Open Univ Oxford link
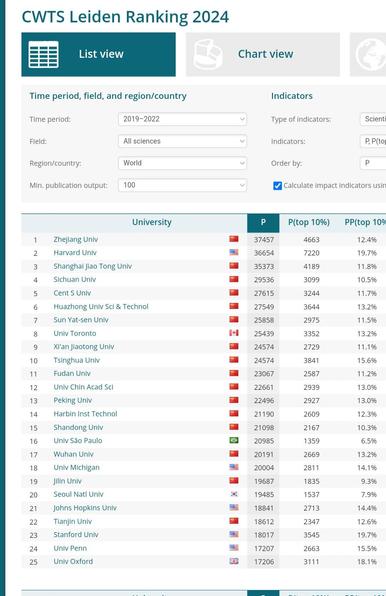 tap(73, 561)
